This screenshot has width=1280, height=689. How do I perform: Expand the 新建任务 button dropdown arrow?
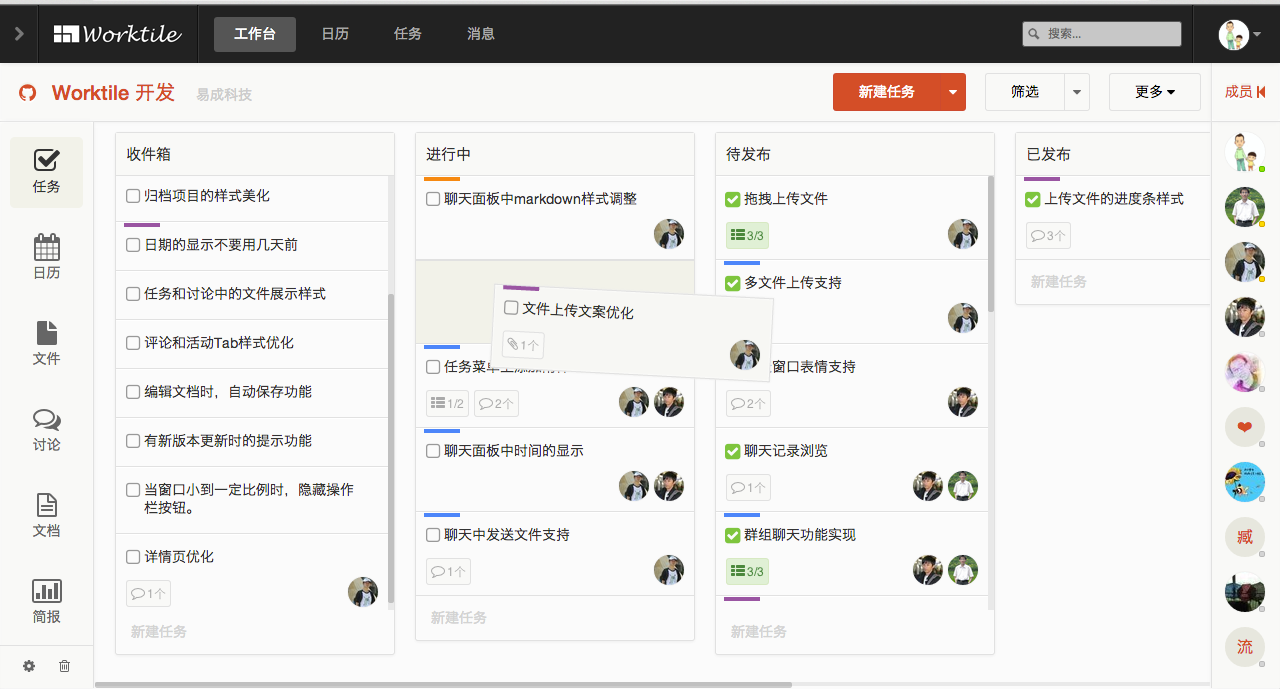coord(952,92)
